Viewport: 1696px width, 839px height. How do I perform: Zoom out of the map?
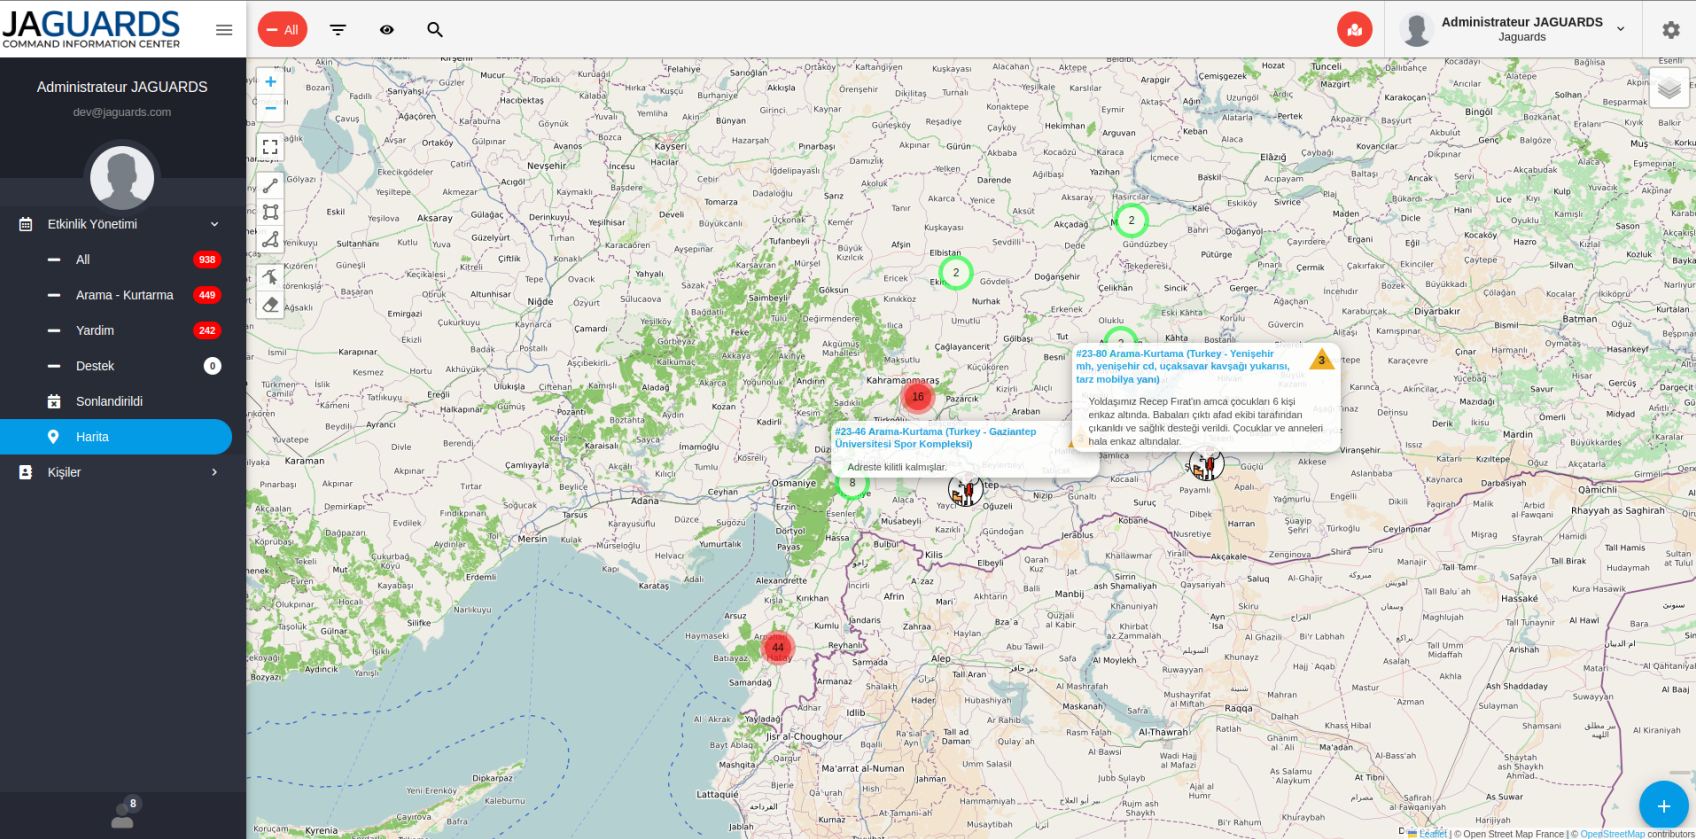[x=270, y=108]
